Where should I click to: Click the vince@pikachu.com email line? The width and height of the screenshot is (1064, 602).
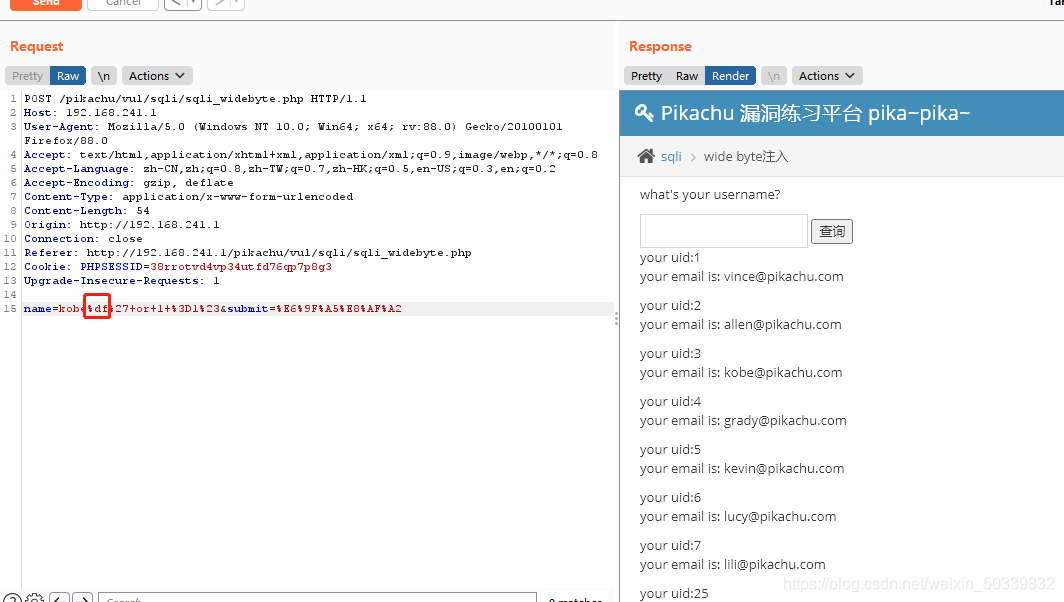(x=742, y=277)
